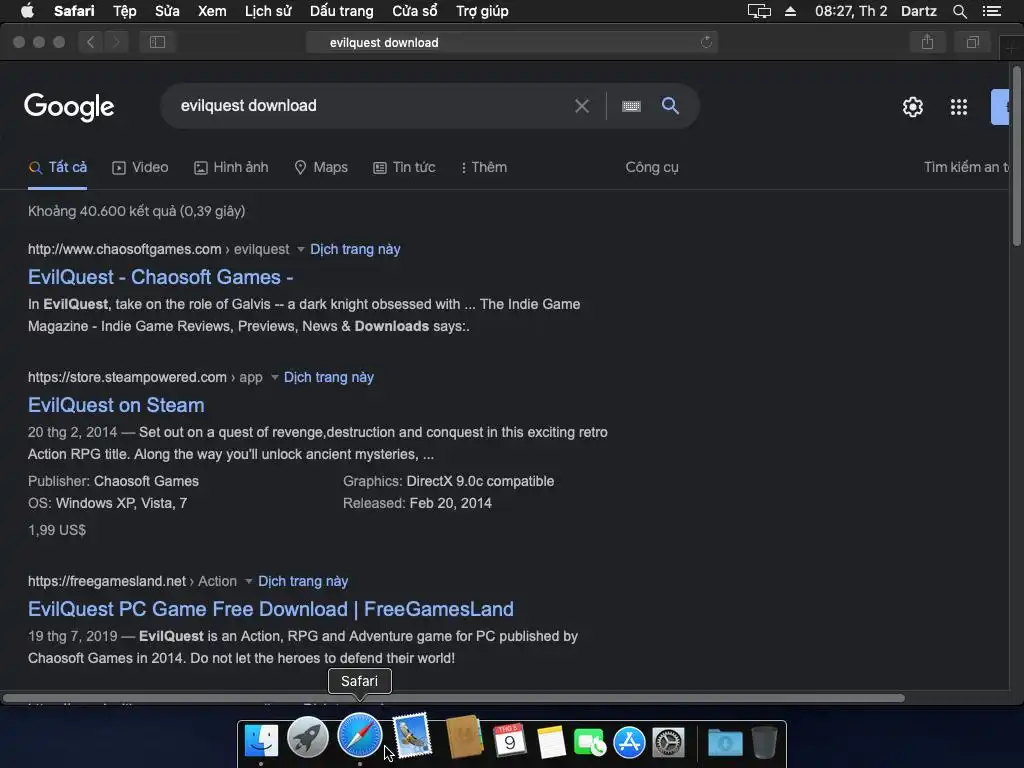
Task: Click Safari compass icon in Dock
Action: click(x=359, y=736)
